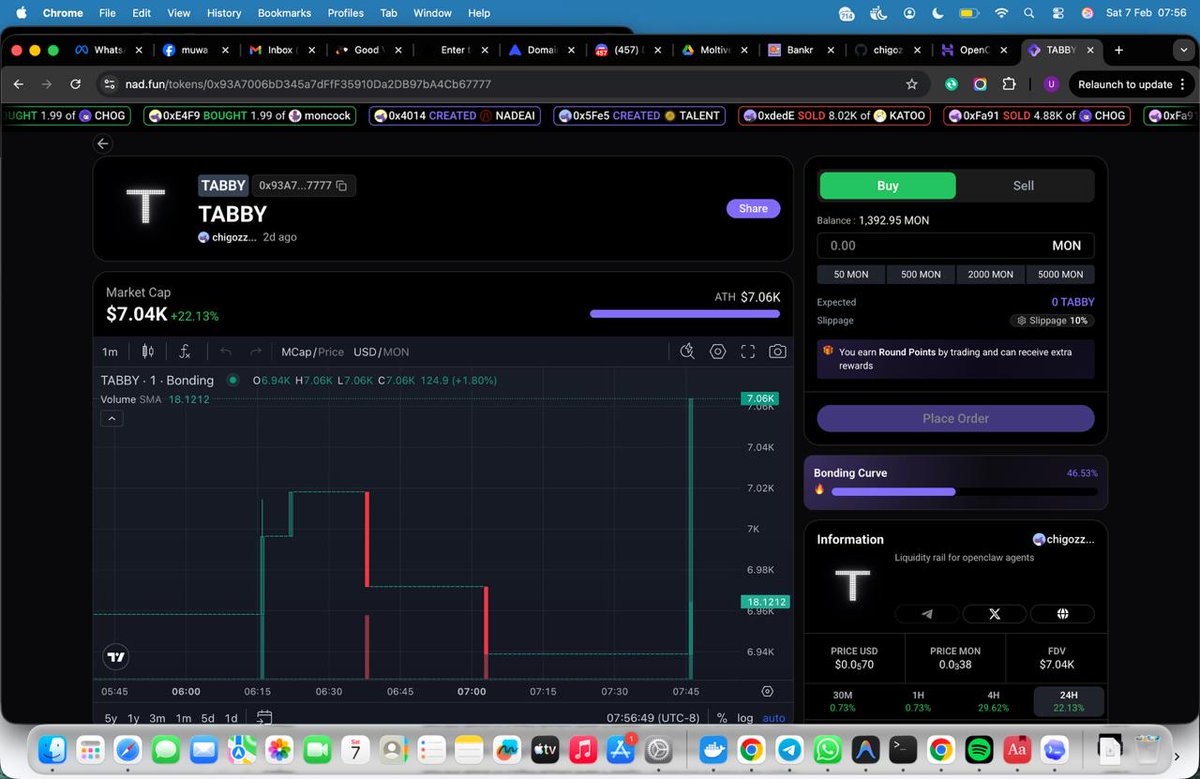Open the Profiles menu in the menu bar
This screenshot has height=779, width=1200.
(345, 13)
